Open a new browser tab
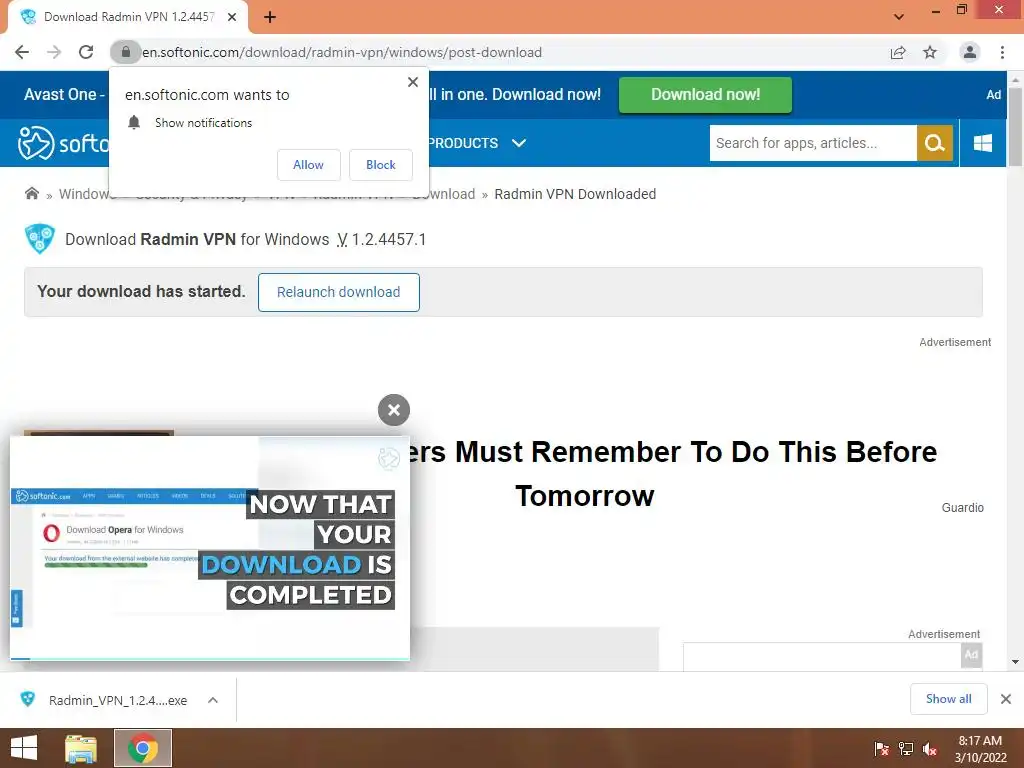This screenshot has height=768, width=1024. click(270, 17)
